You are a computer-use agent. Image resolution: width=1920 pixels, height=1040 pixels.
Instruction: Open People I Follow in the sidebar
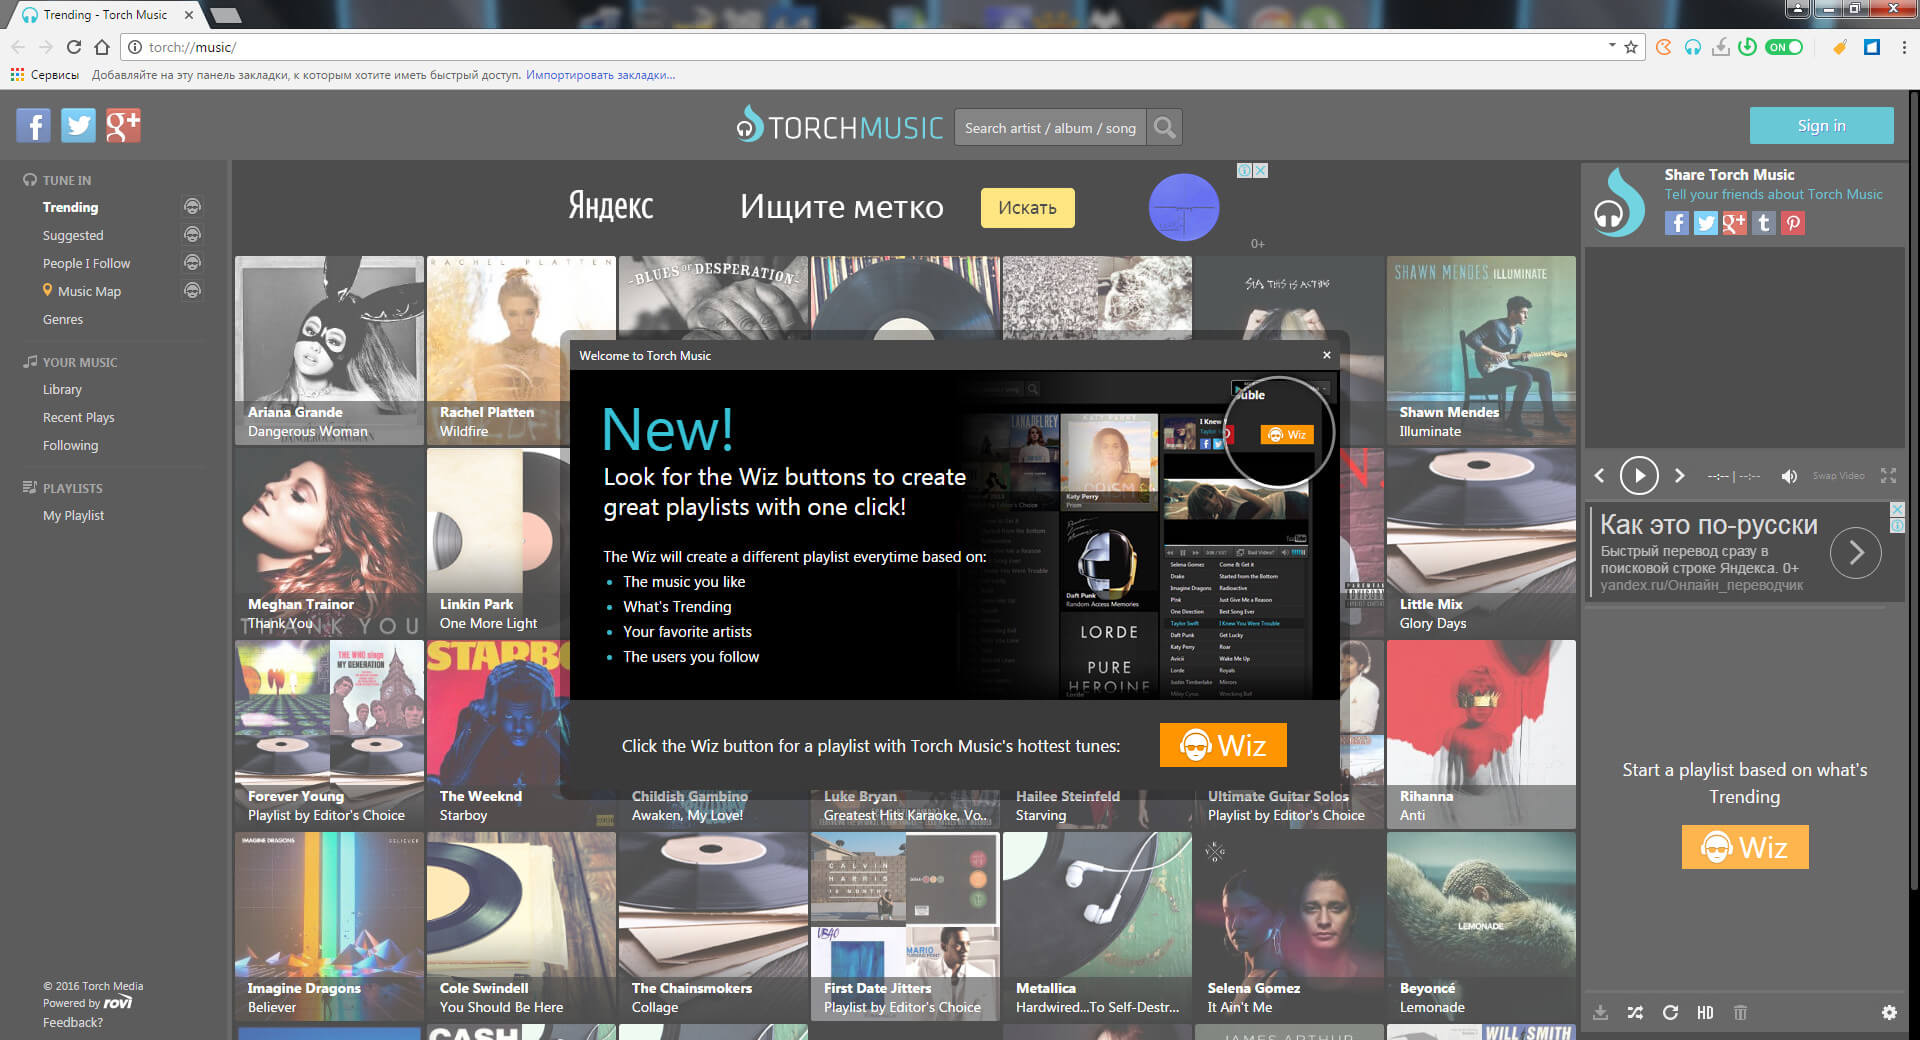click(x=86, y=263)
